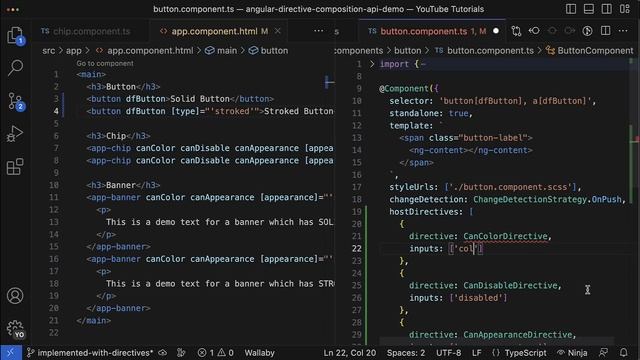Open Customize Layout icon in title bar
The height and width of the screenshot is (360, 640).
[x=624, y=9]
